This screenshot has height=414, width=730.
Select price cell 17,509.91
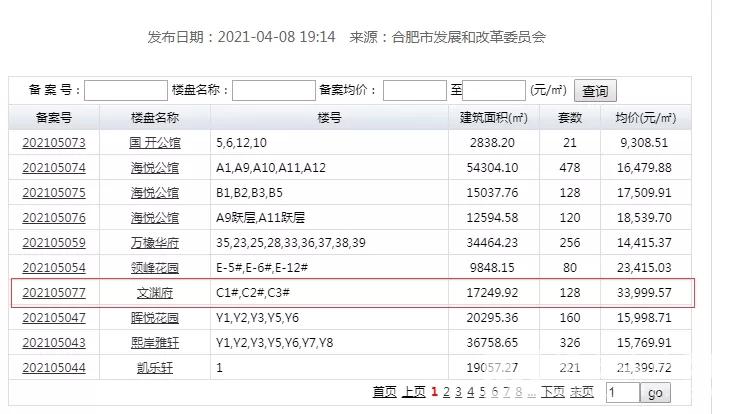[x=644, y=193]
